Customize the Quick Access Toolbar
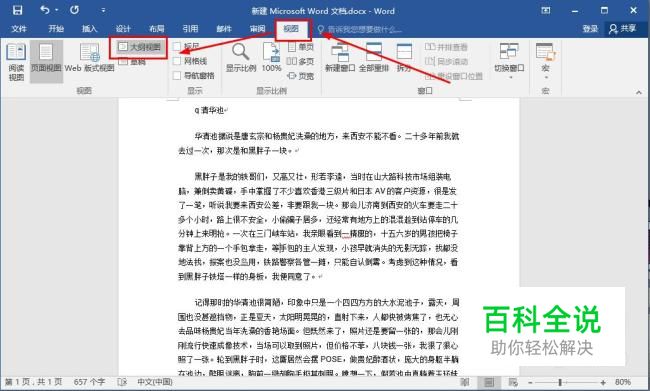650x391 pixels. pyautogui.click(x=103, y=10)
